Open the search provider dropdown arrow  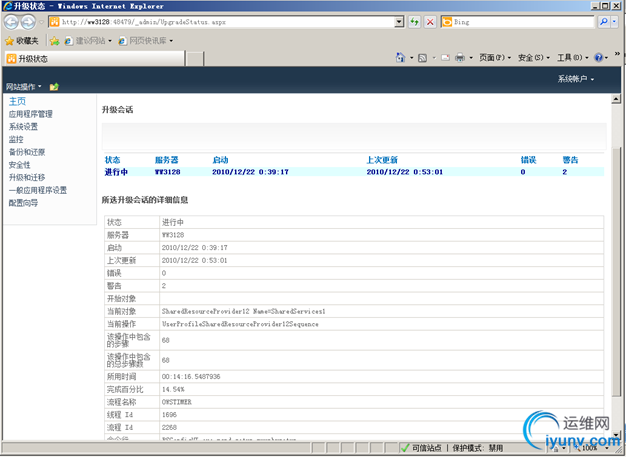614,22
